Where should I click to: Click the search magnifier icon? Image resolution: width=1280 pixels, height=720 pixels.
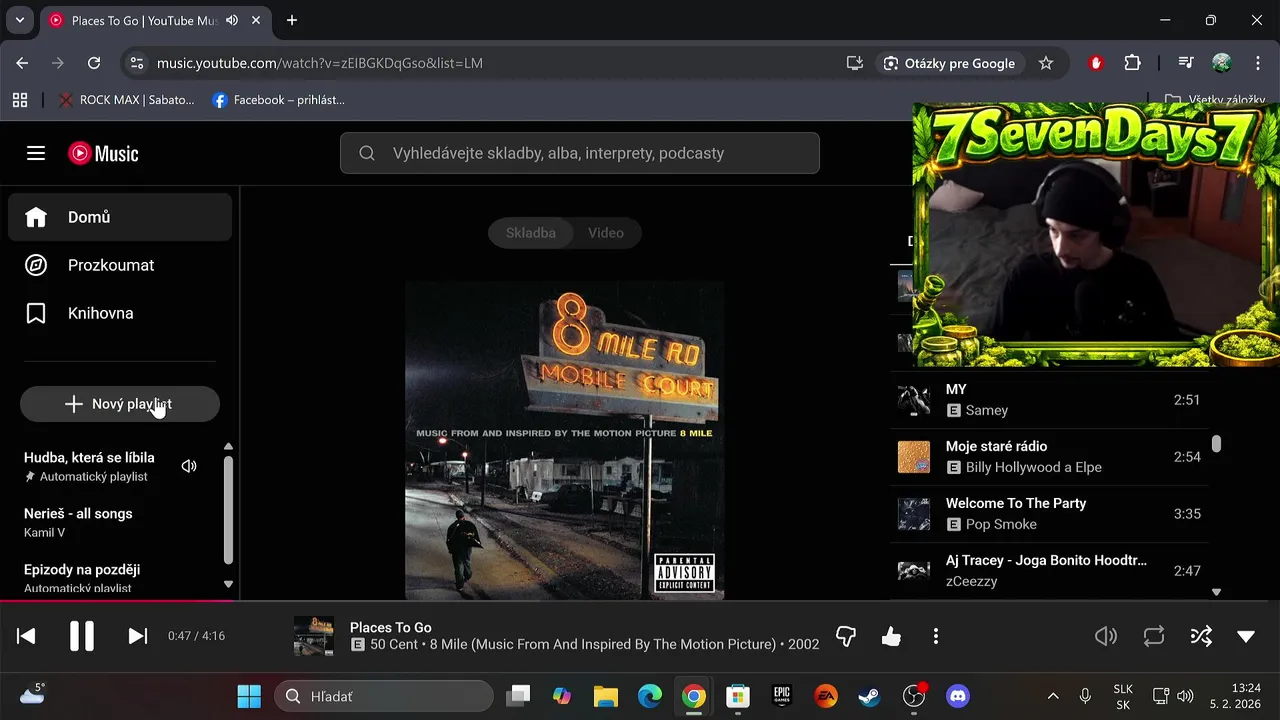click(367, 153)
